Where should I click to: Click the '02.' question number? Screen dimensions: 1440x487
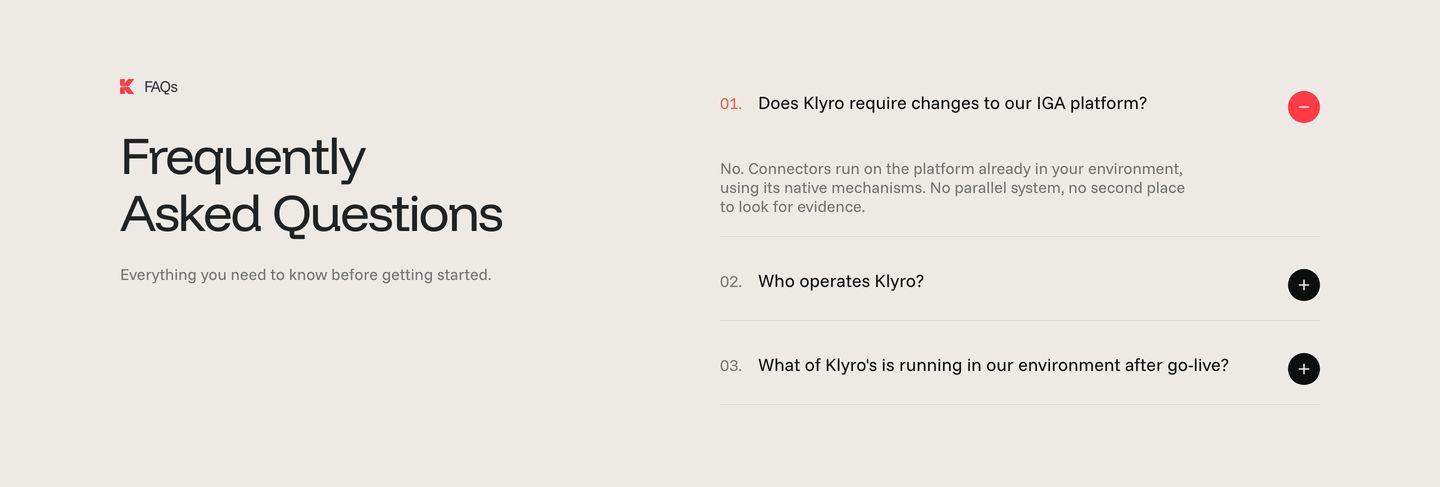point(731,282)
